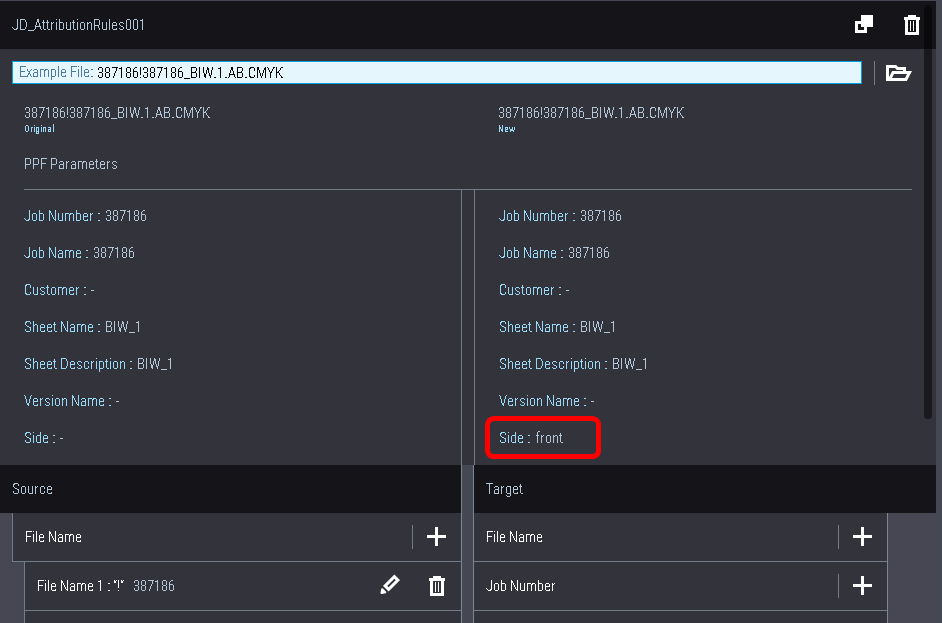Add a Target Job Number entry
The height and width of the screenshot is (623, 942).
862,585
